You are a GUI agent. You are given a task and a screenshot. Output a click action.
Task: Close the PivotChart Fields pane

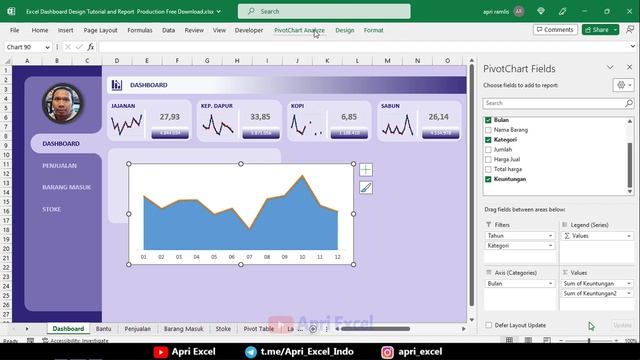point(629,67)
